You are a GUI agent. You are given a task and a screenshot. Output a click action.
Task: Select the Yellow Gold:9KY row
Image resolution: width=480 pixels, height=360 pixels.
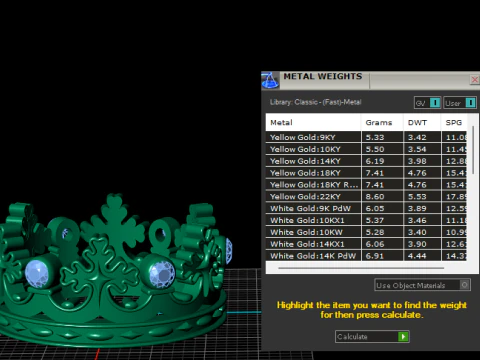pyautogui.click(x=366, y=137)
